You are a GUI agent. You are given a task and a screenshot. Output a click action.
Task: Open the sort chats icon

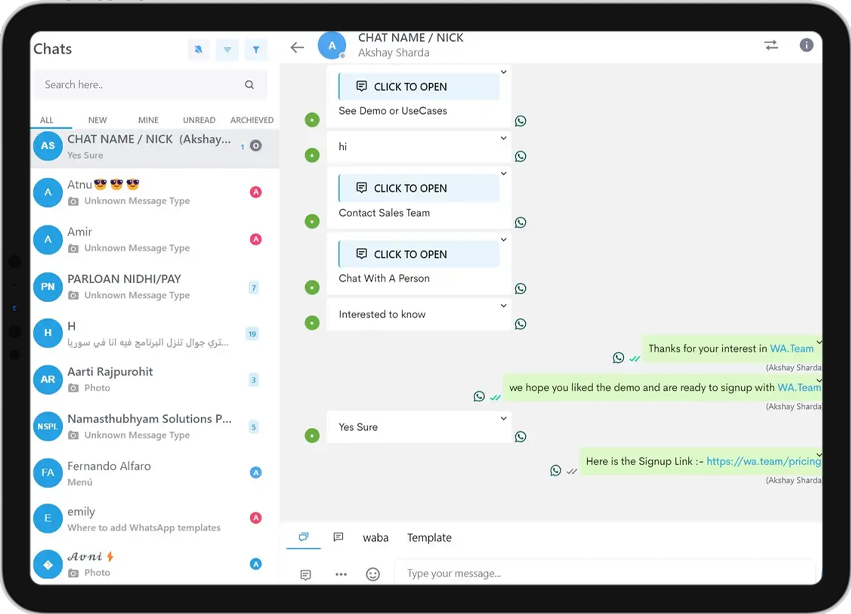227,50
